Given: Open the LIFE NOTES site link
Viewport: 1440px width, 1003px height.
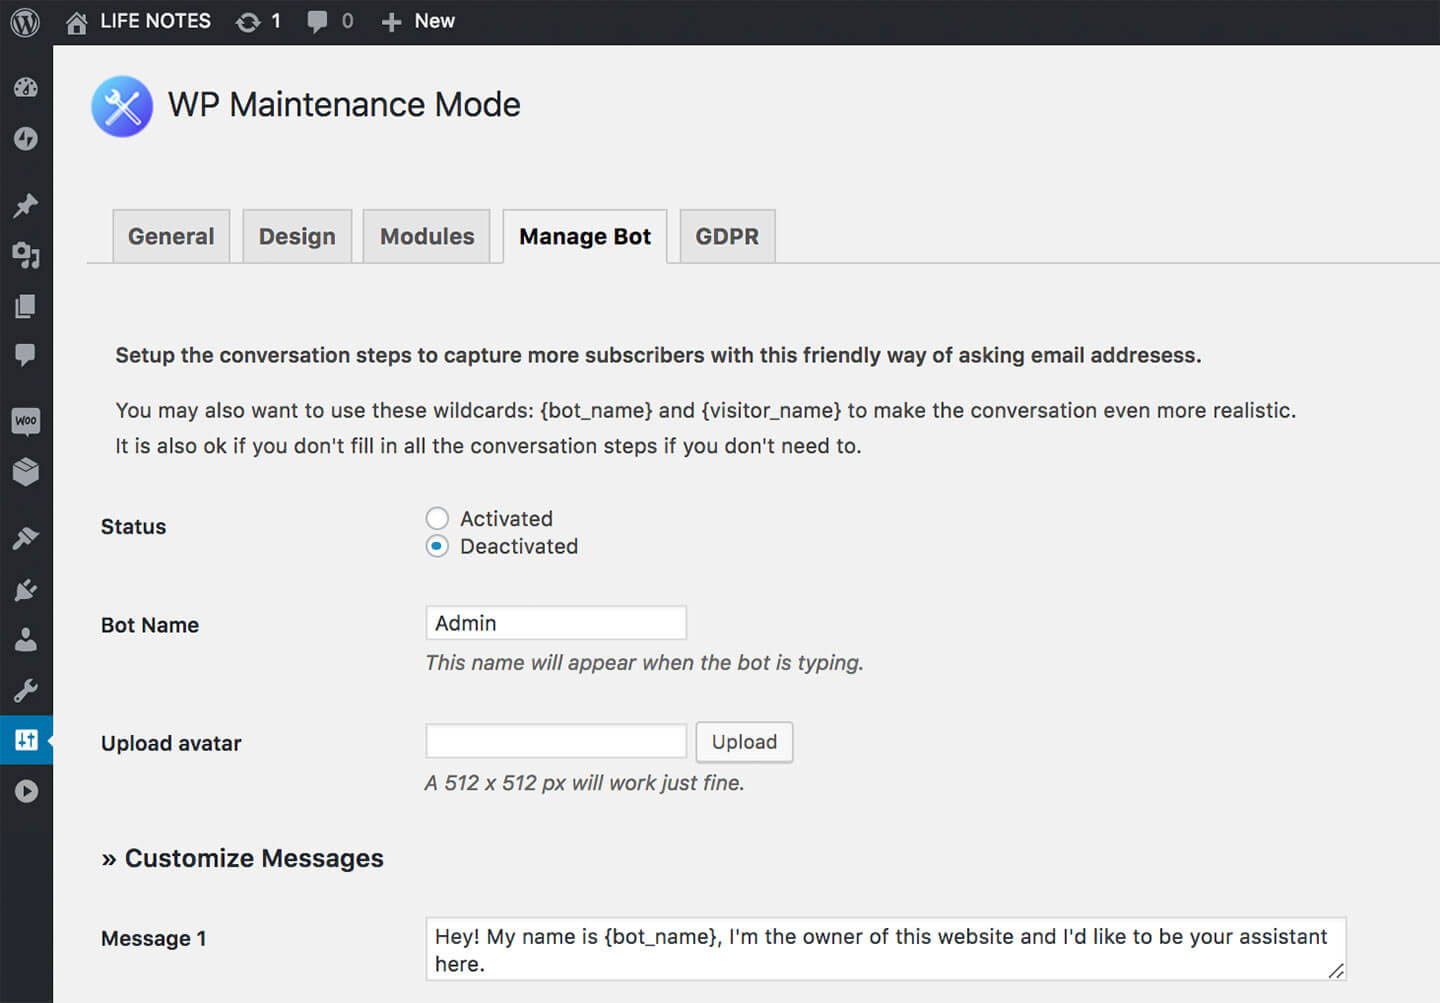Looking at the screenshot, I should 155,21.
